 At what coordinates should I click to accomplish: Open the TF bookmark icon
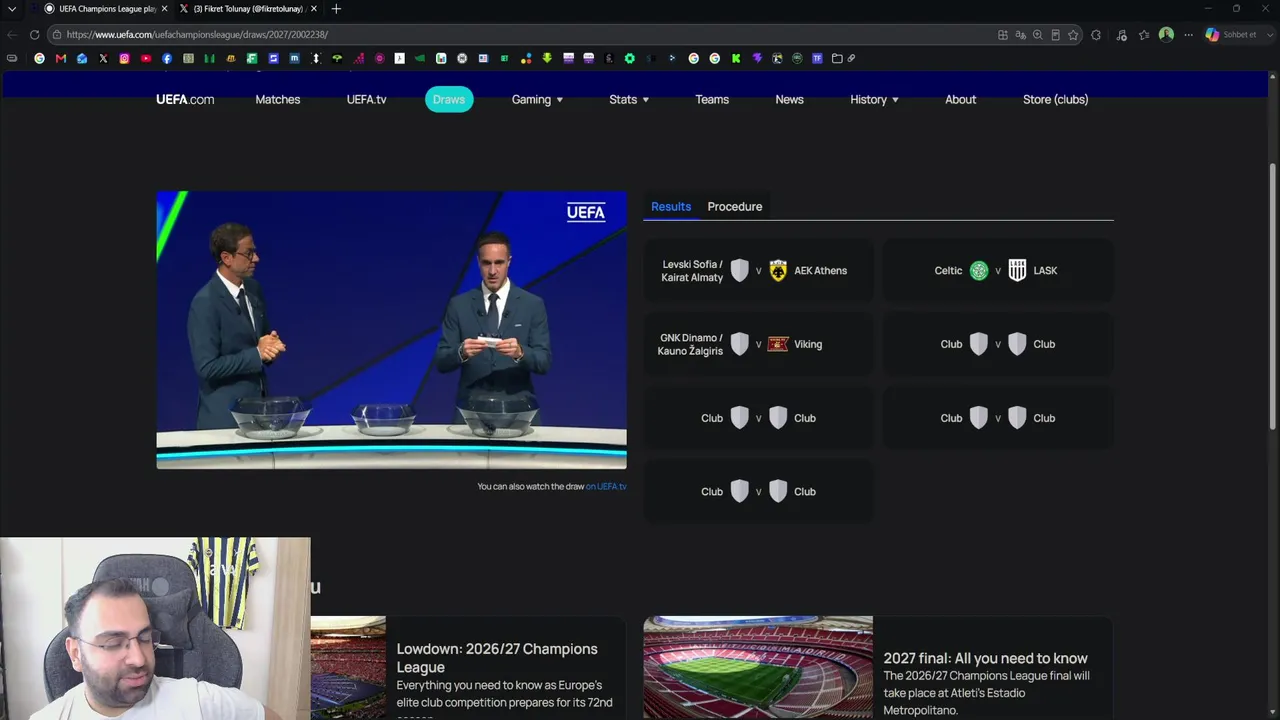click(817, 59)
